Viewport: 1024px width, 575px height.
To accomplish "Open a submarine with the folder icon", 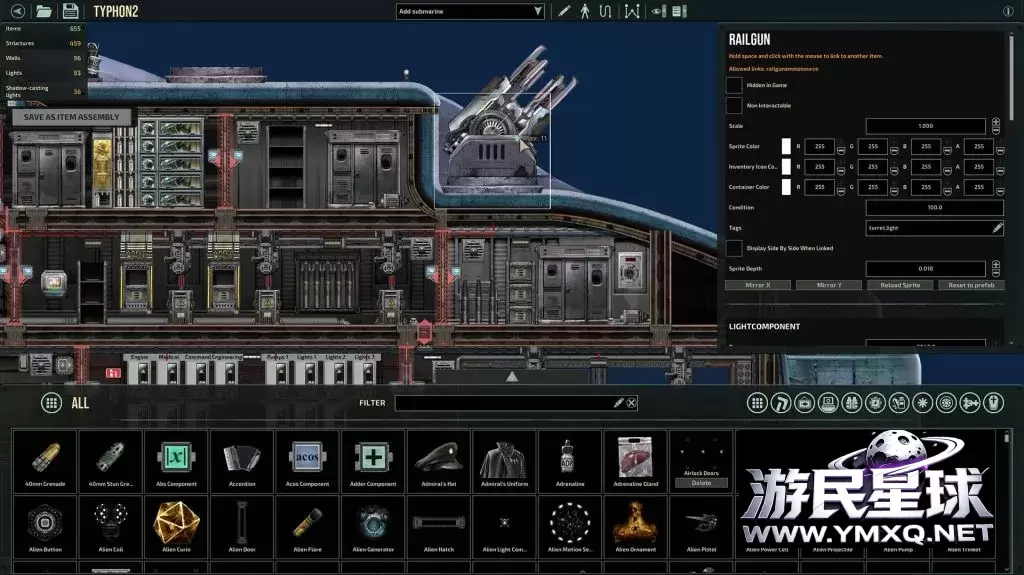I will click(44, 11).
